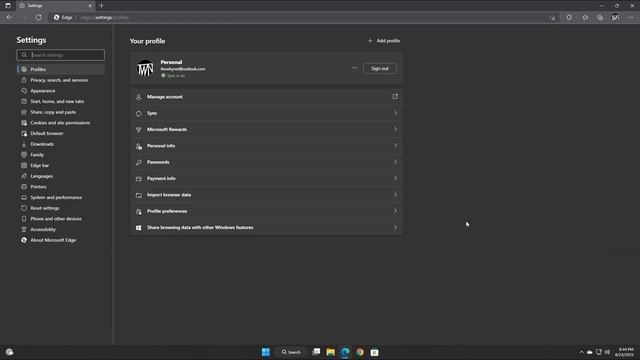Screen dimensions: 640x360
Task: Click the Downloads icon in sidebar
Action: coord(24,144)
